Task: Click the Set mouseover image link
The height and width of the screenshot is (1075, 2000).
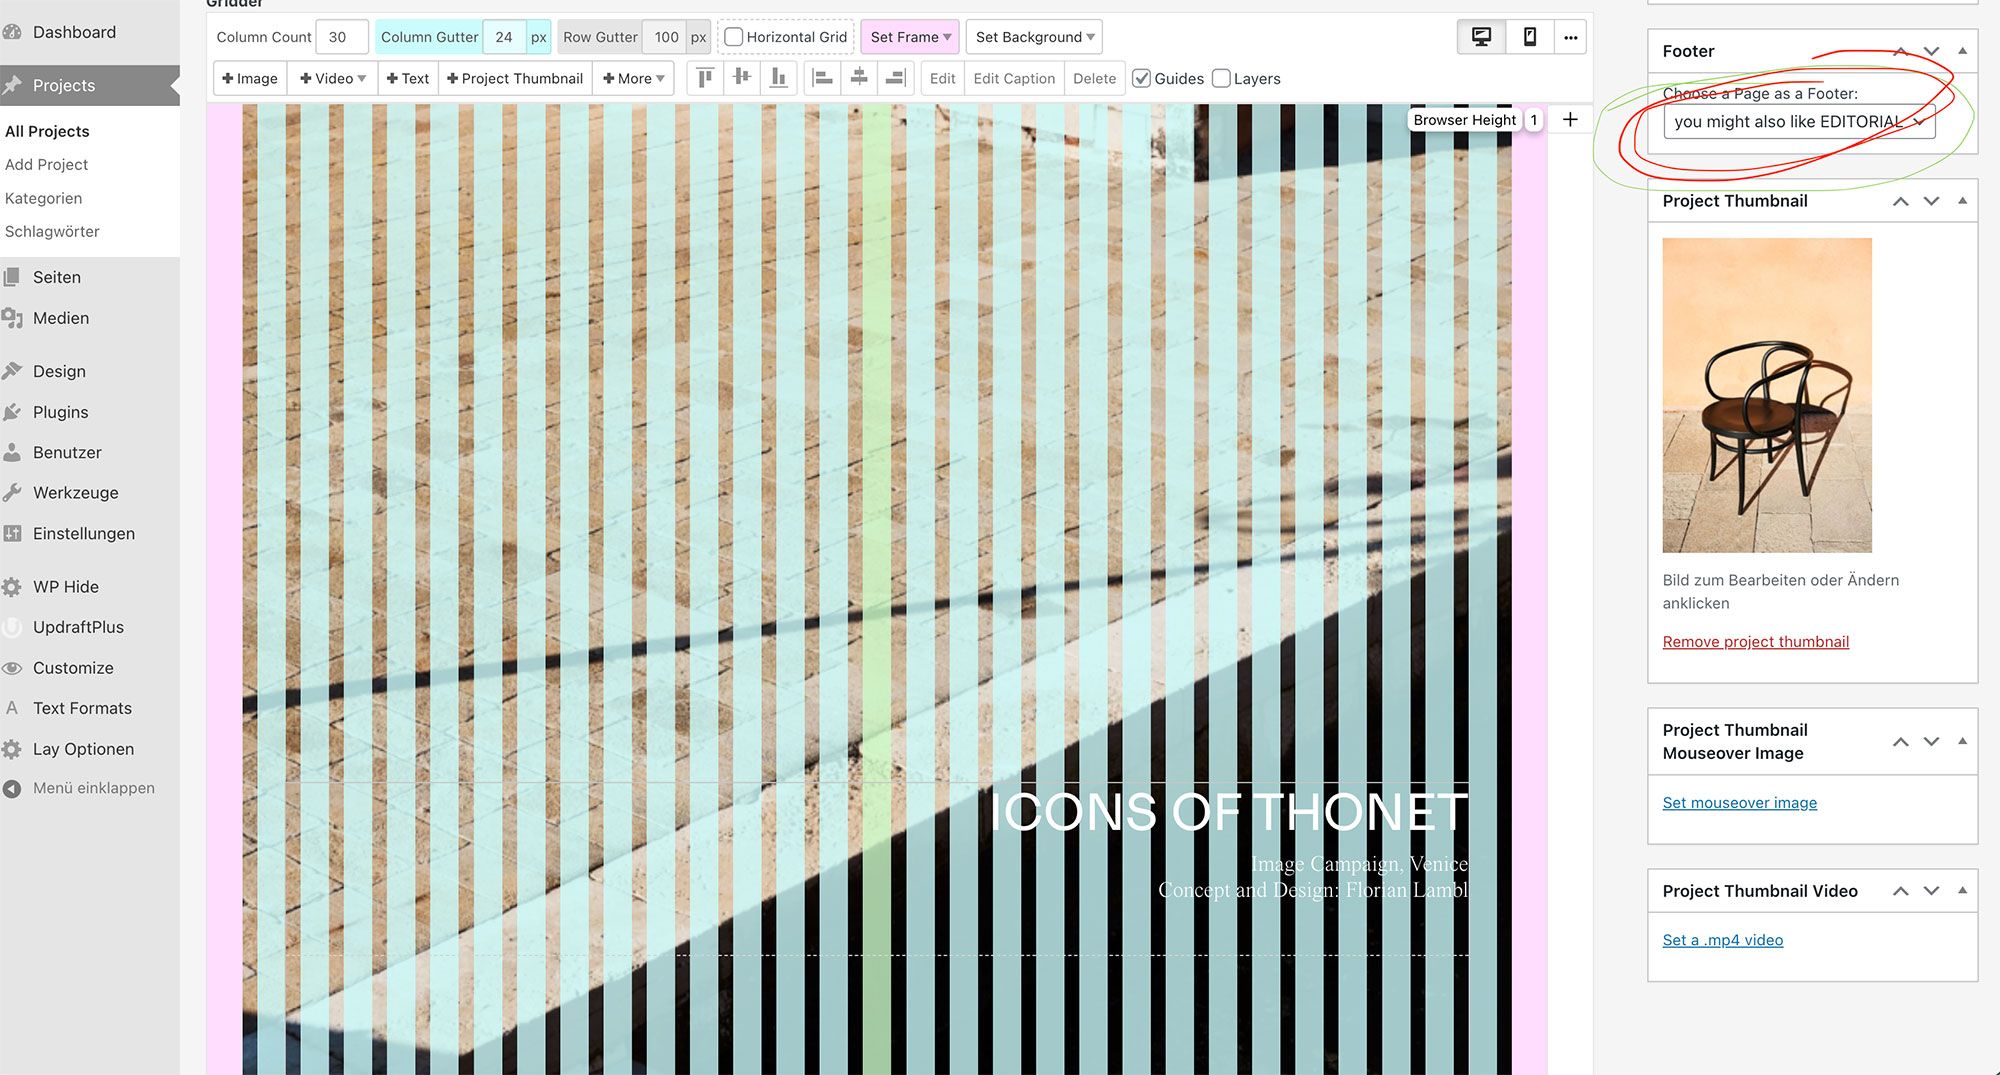Action: (1739, 803)
